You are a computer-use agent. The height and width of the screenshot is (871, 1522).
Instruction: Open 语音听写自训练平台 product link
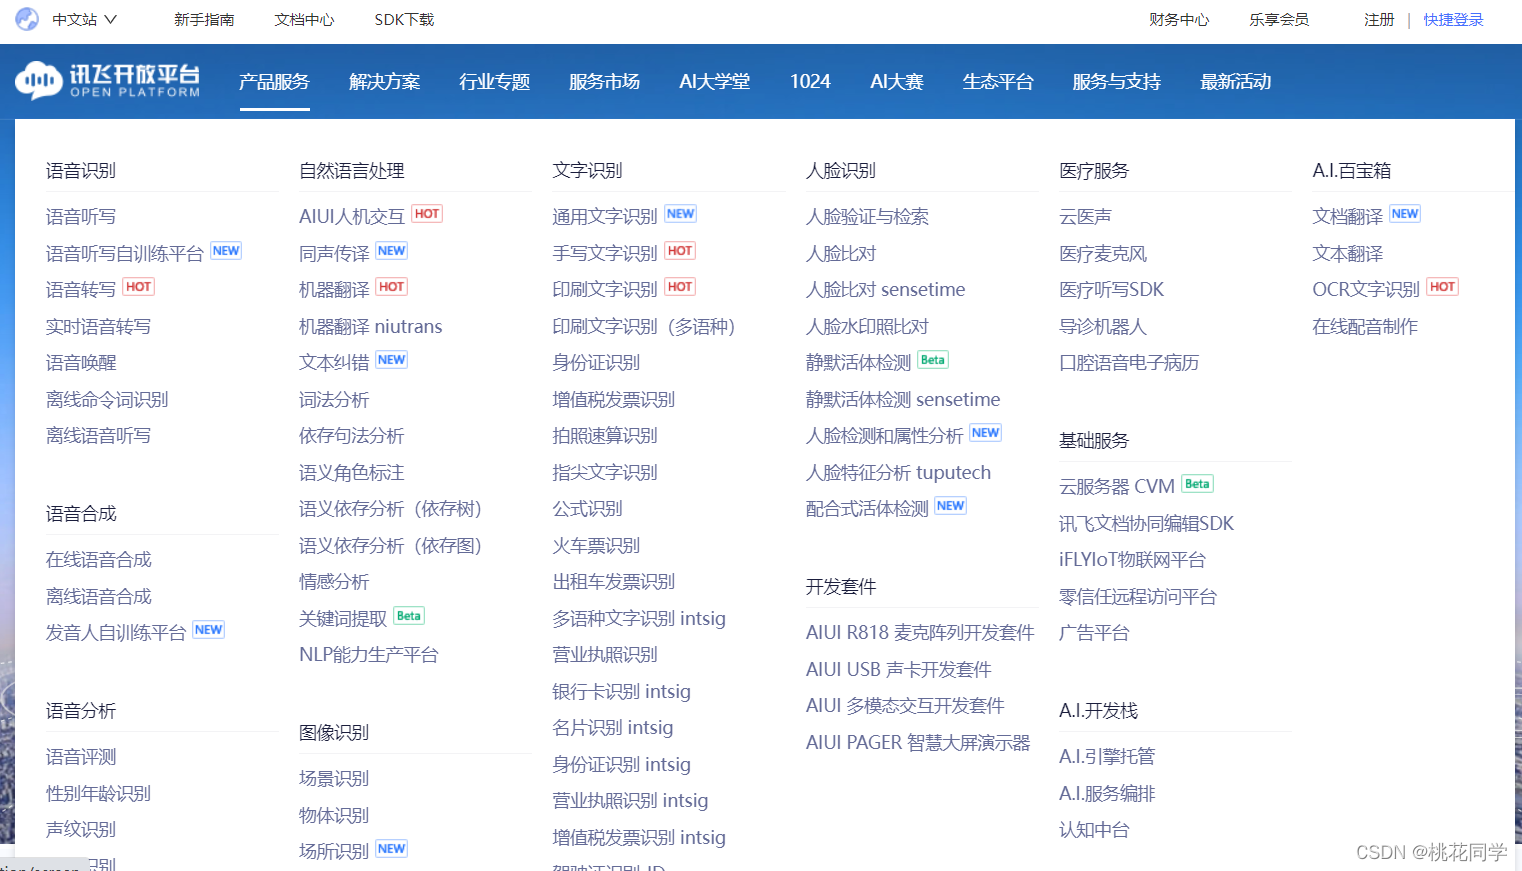125,254
